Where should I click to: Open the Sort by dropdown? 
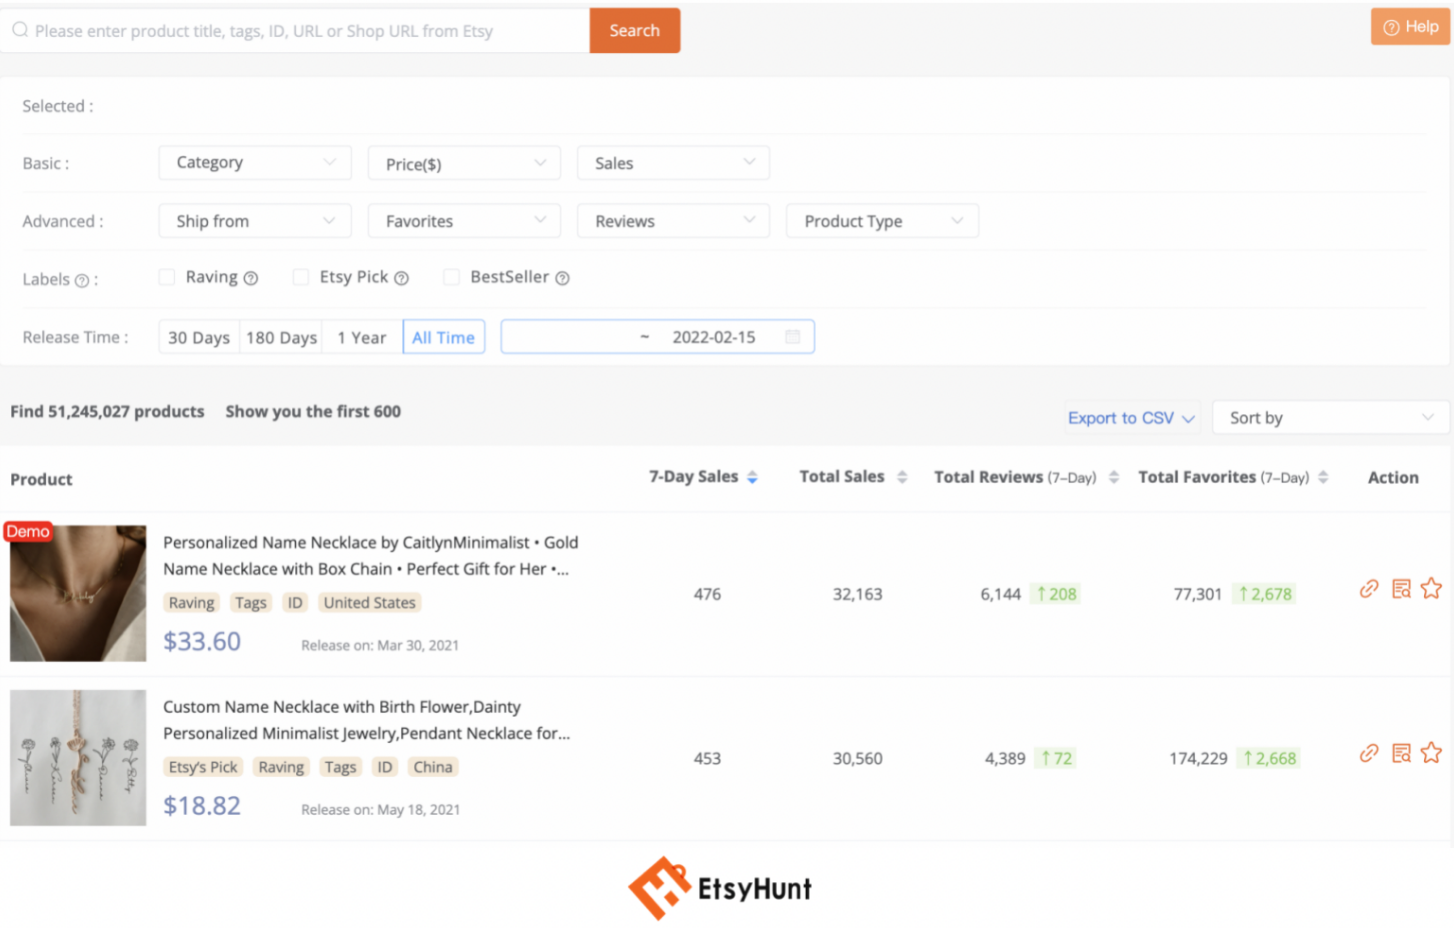(x=1330, y=417)
